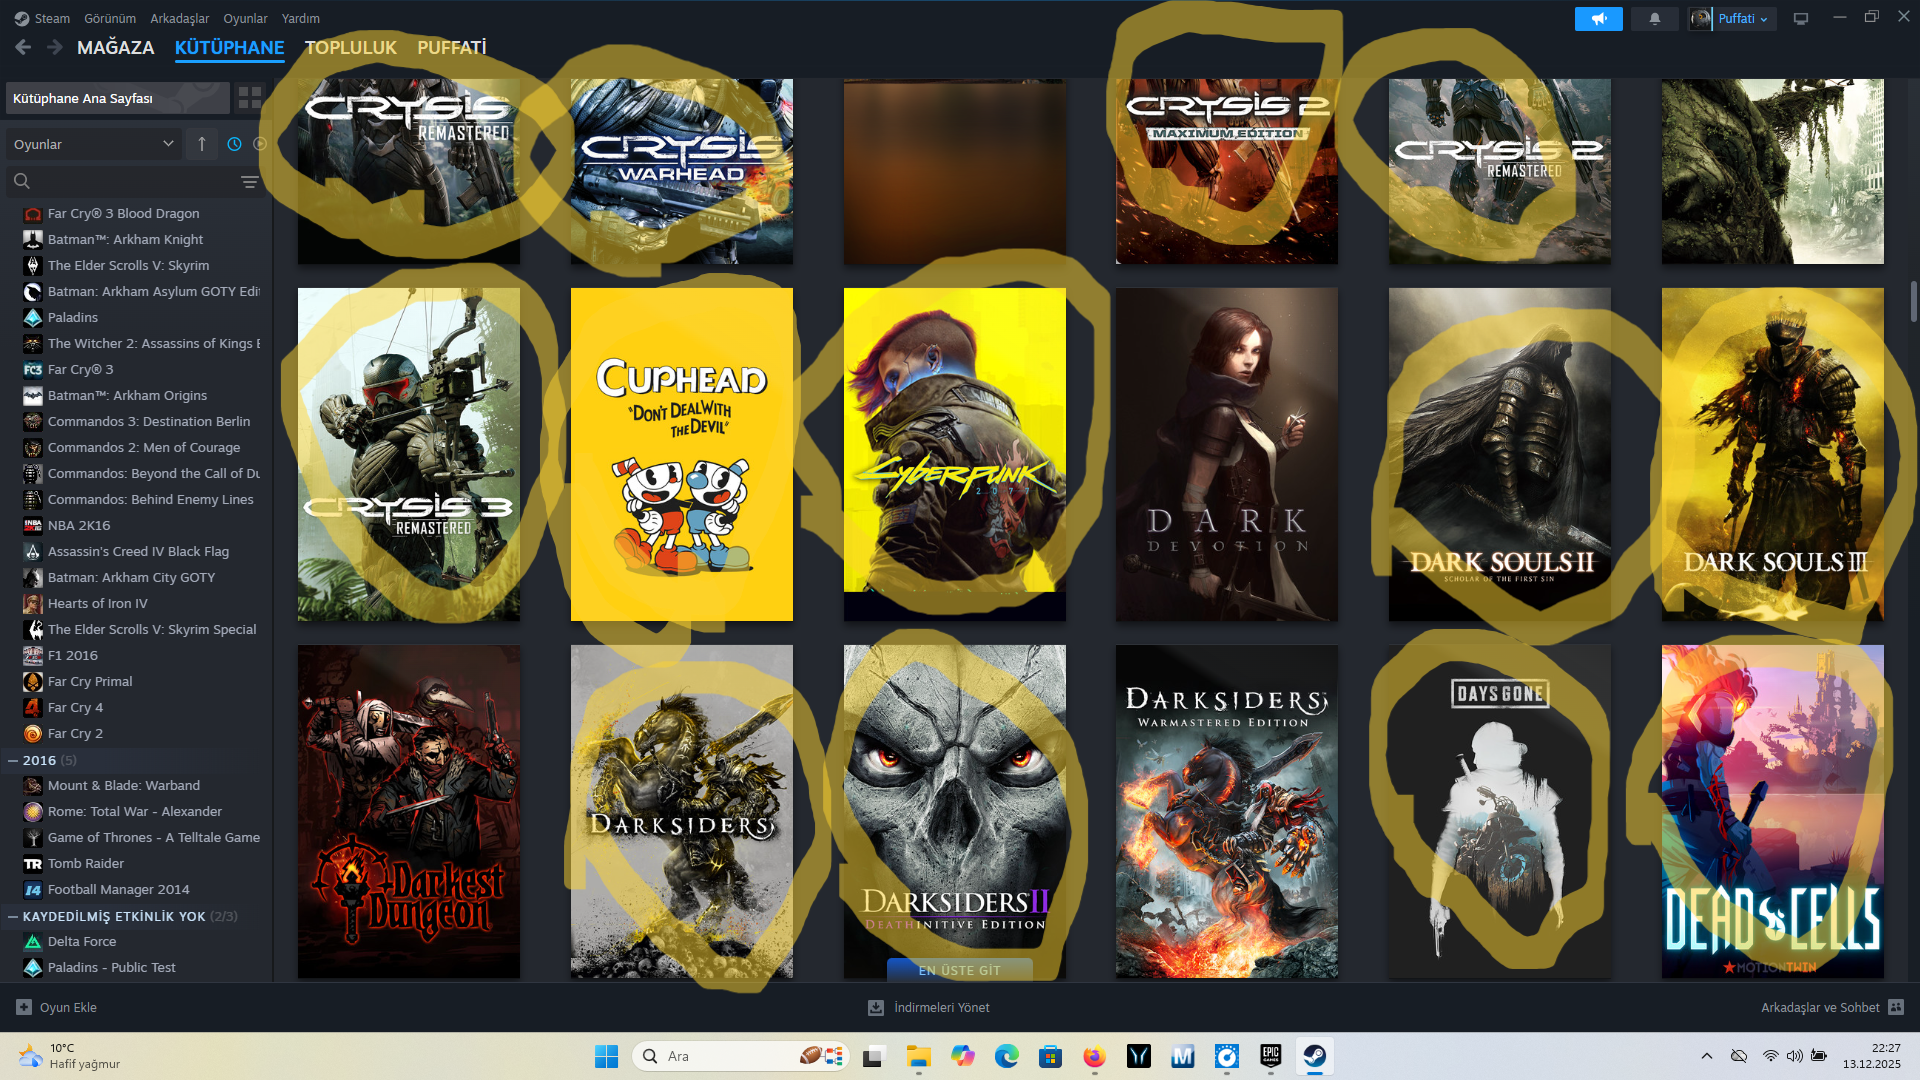1920x1080 pixels.
Task: Toggle show ready-to-play games filter
Action: pos(260,144)
